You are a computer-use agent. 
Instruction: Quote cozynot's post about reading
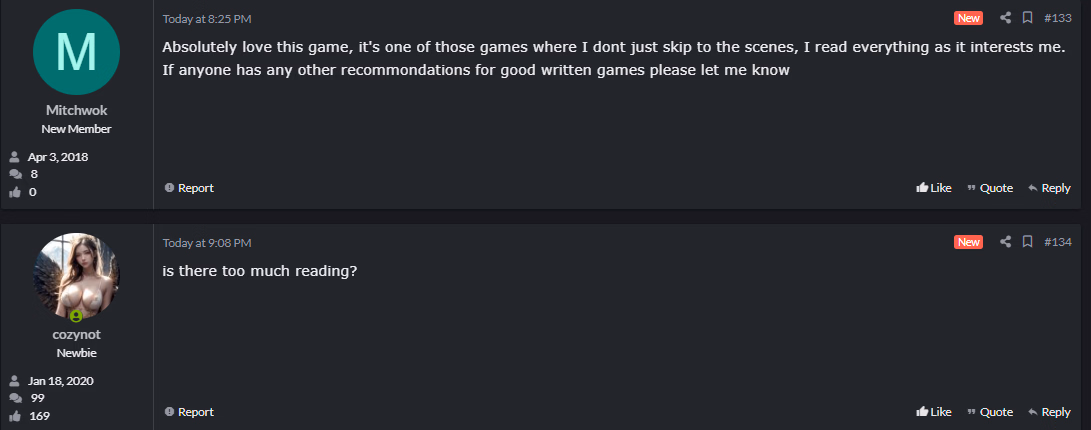click(989, 412)
